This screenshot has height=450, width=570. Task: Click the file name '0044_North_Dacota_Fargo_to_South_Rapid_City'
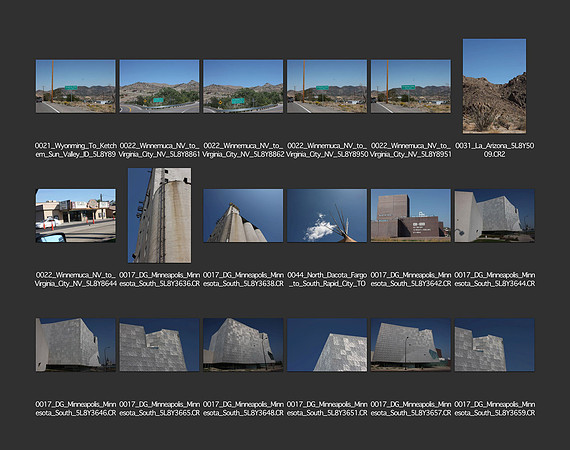(x=327, y=280)
